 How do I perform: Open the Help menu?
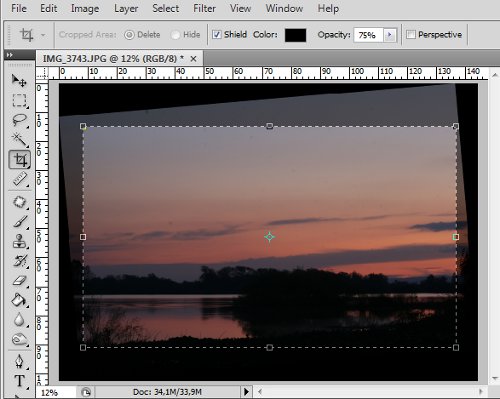tap(328, 8)
